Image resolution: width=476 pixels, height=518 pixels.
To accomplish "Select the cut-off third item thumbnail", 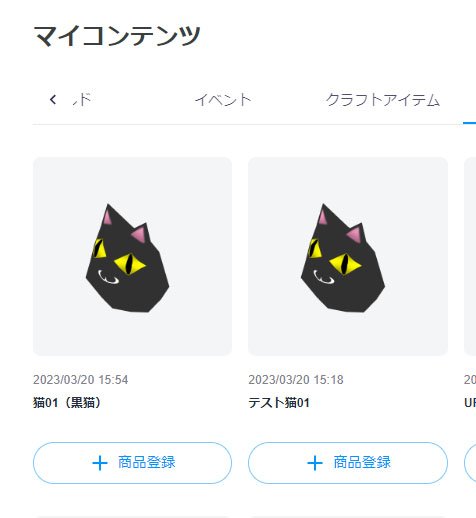I will [x=470, y=256].
